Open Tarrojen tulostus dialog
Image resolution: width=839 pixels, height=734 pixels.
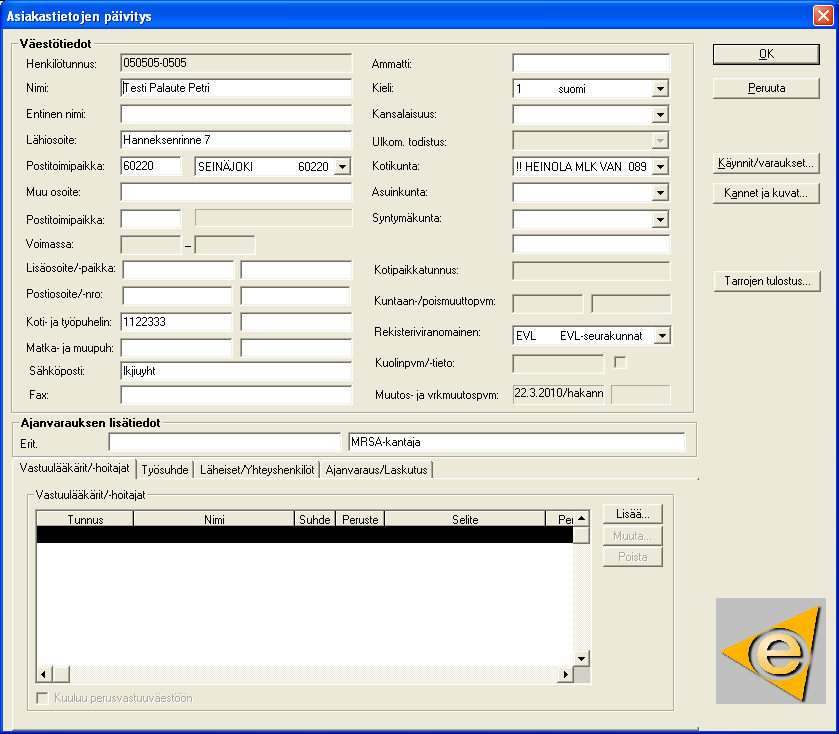coord(767,281)
